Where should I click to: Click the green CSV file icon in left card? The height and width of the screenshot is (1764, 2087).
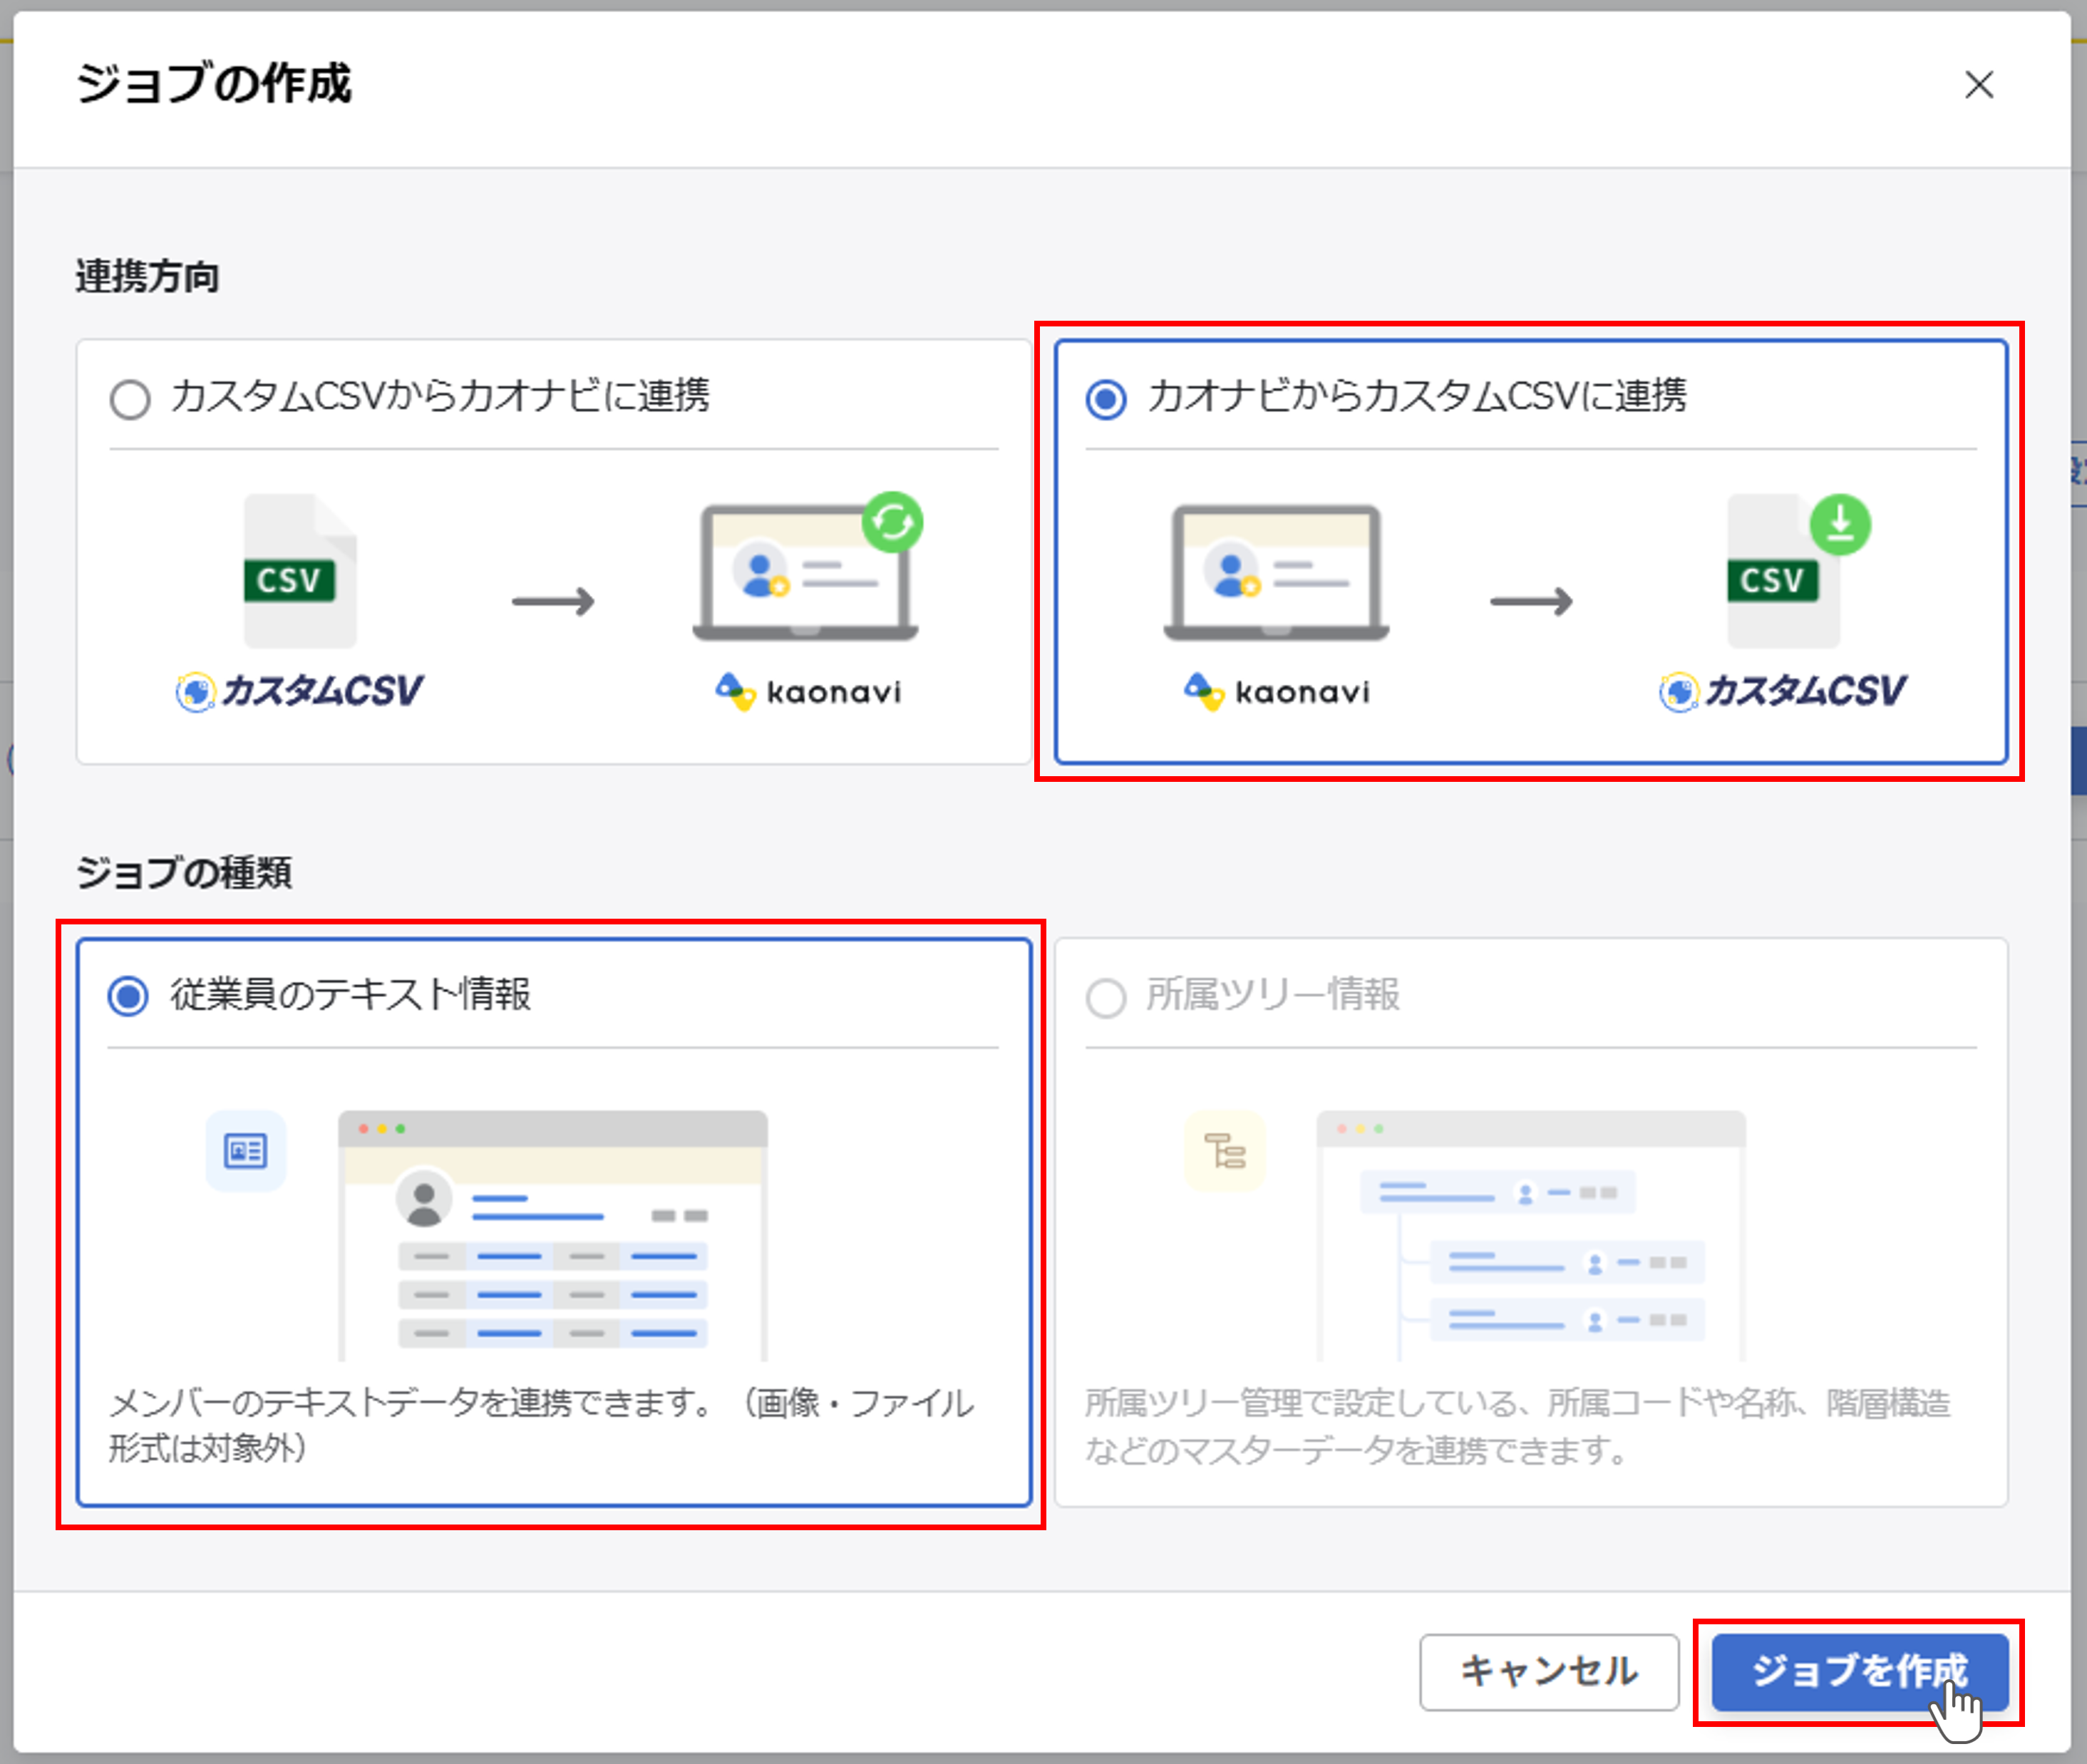[x=299, y=572]
